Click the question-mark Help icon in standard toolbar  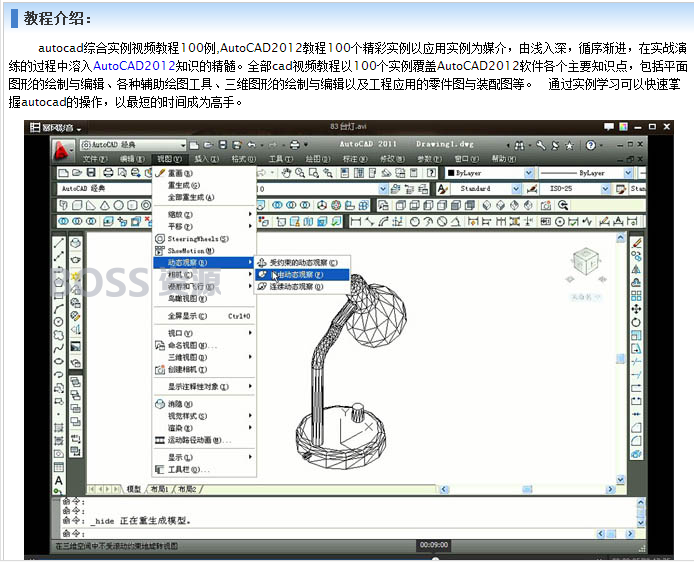tap(432, 173)
